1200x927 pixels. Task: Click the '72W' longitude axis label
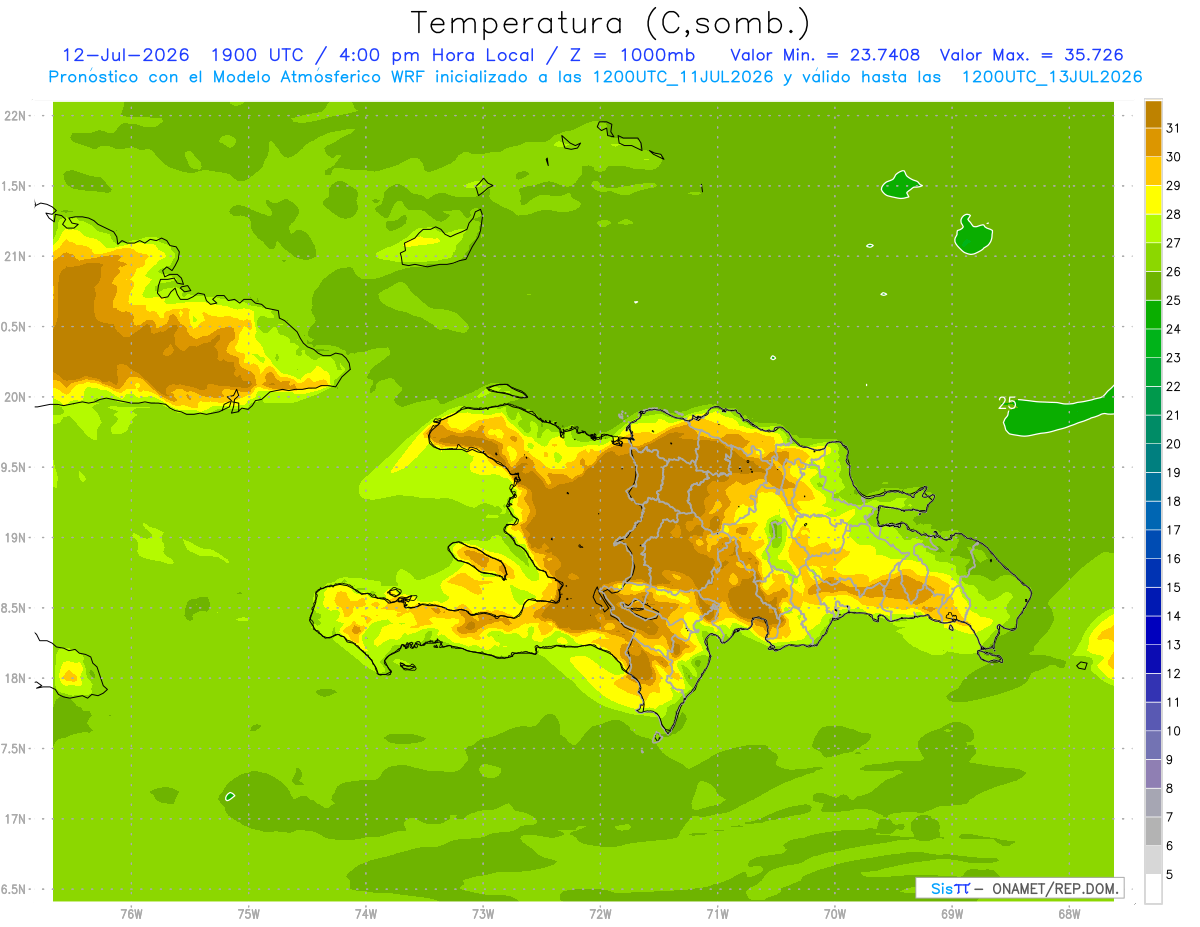pyautogui.click(x=600, y=915)
